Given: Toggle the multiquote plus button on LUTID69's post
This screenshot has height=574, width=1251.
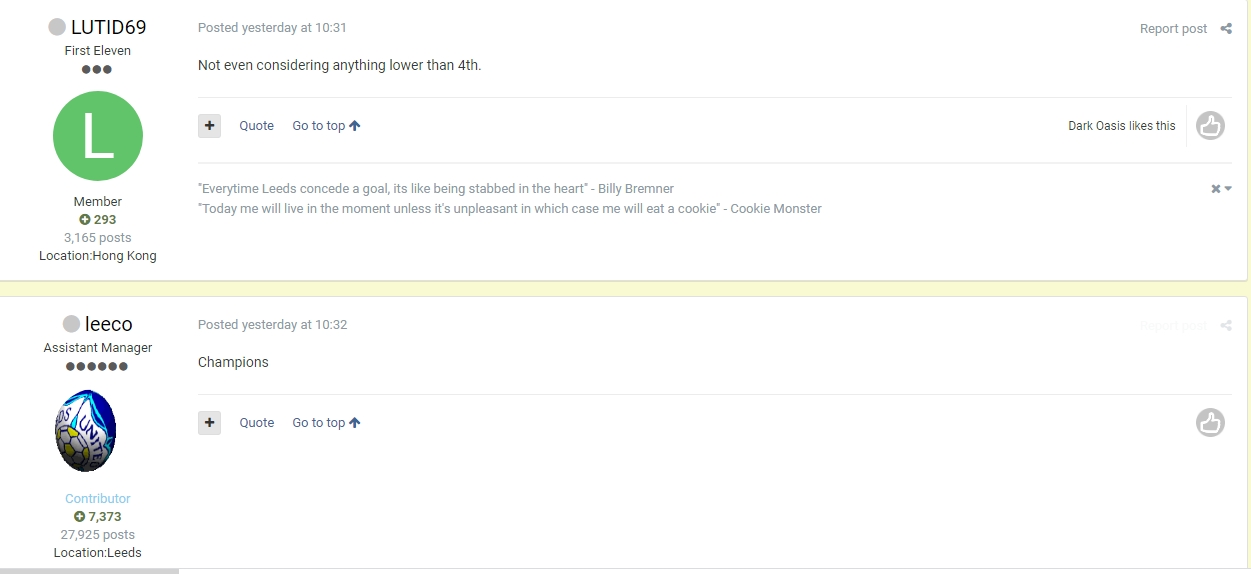Looking at the screenshot, I should (x=209, y=126).
